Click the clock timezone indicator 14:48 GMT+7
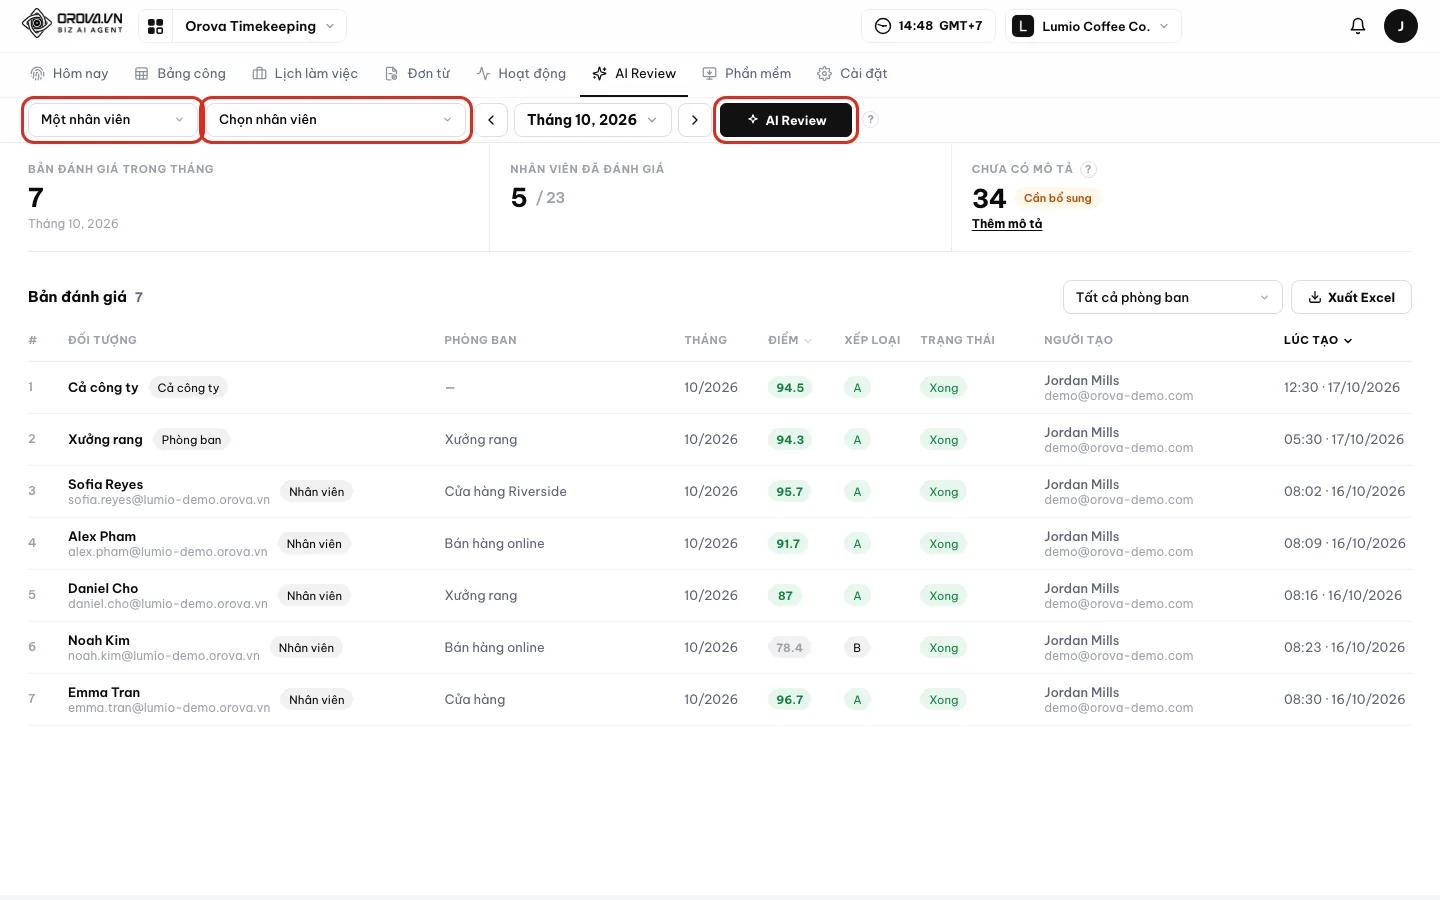The image size is (1440, 900). coord(928,26)
